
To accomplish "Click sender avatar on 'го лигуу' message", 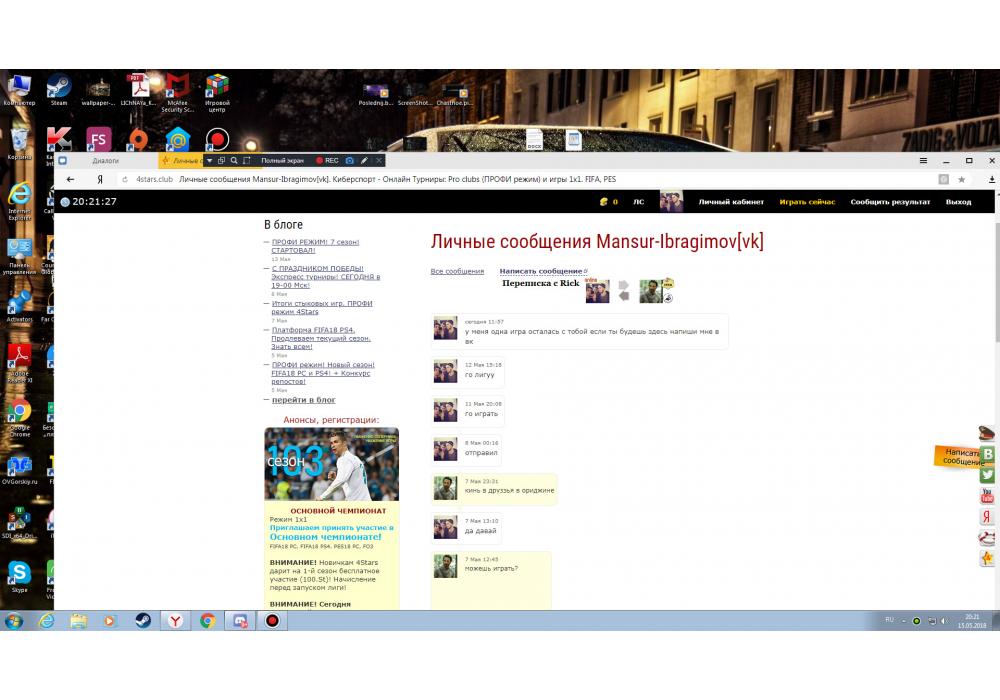I will tap(445, 372).
